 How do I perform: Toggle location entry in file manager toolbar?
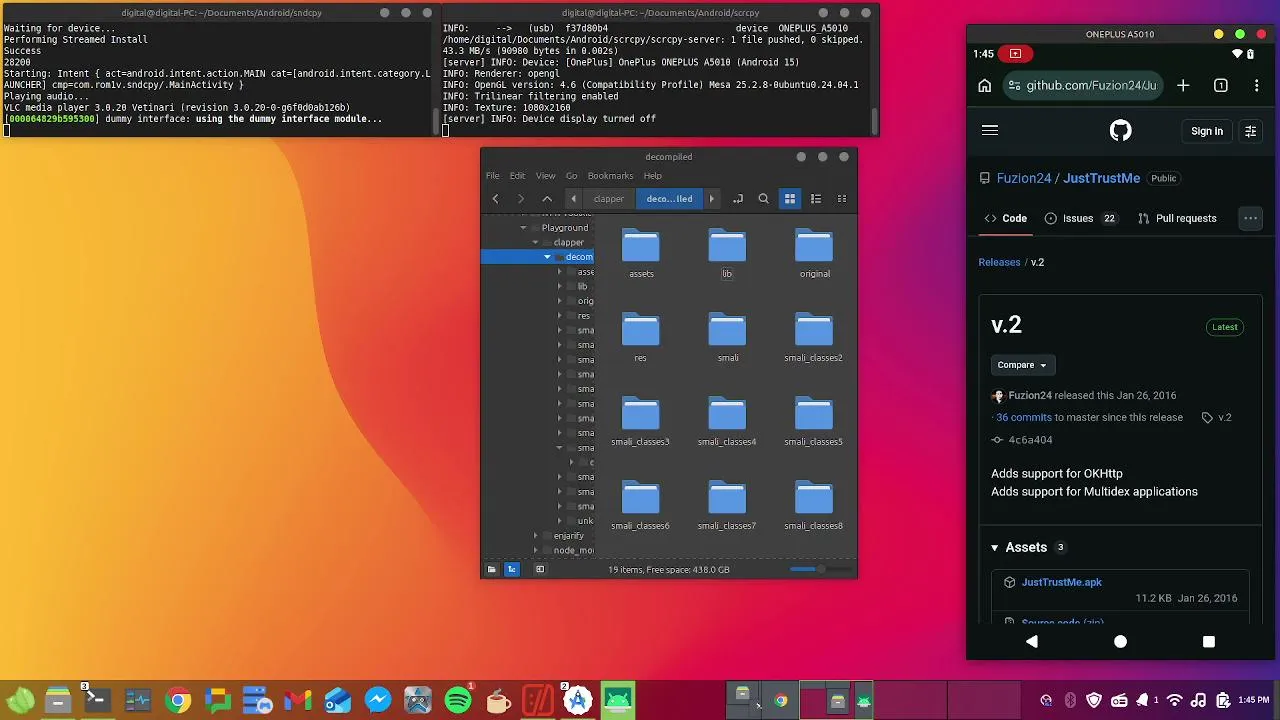tap(738, 199)
